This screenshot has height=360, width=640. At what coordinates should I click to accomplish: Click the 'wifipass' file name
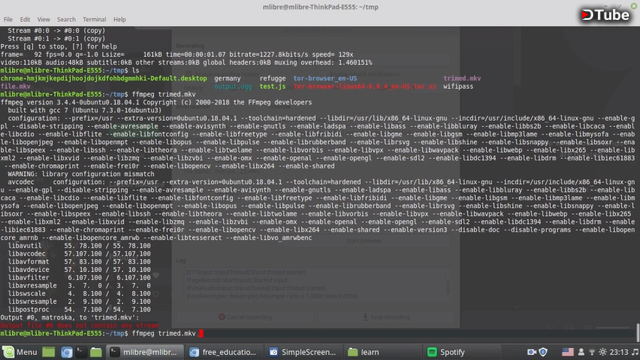458,87
